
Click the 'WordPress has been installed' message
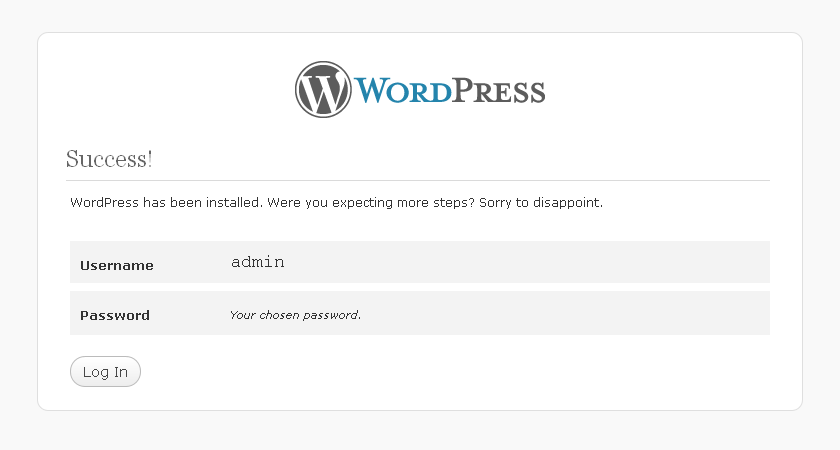(x=167, y=202)
